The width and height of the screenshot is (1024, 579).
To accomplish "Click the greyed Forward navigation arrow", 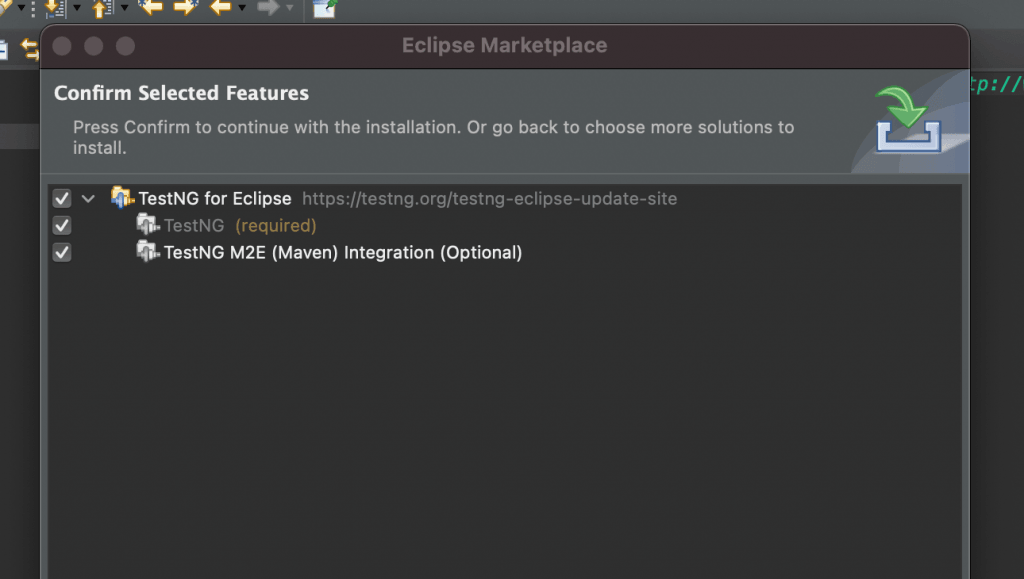I will pos(267,7).
